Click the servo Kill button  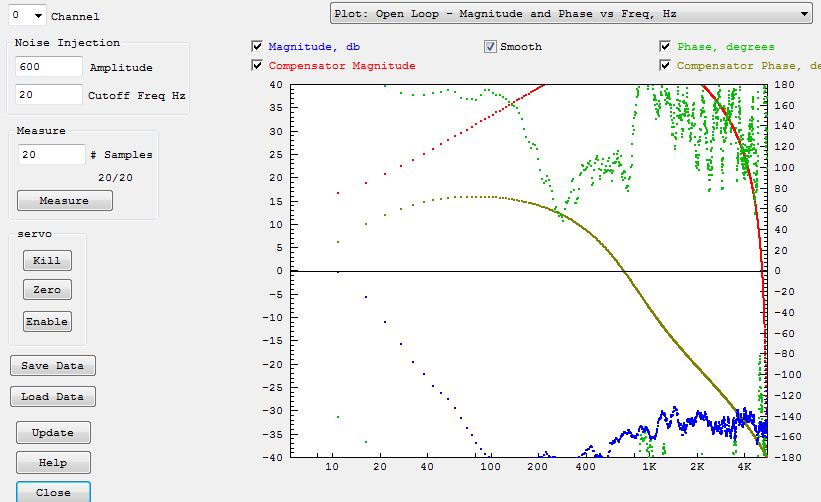(47, 260)
